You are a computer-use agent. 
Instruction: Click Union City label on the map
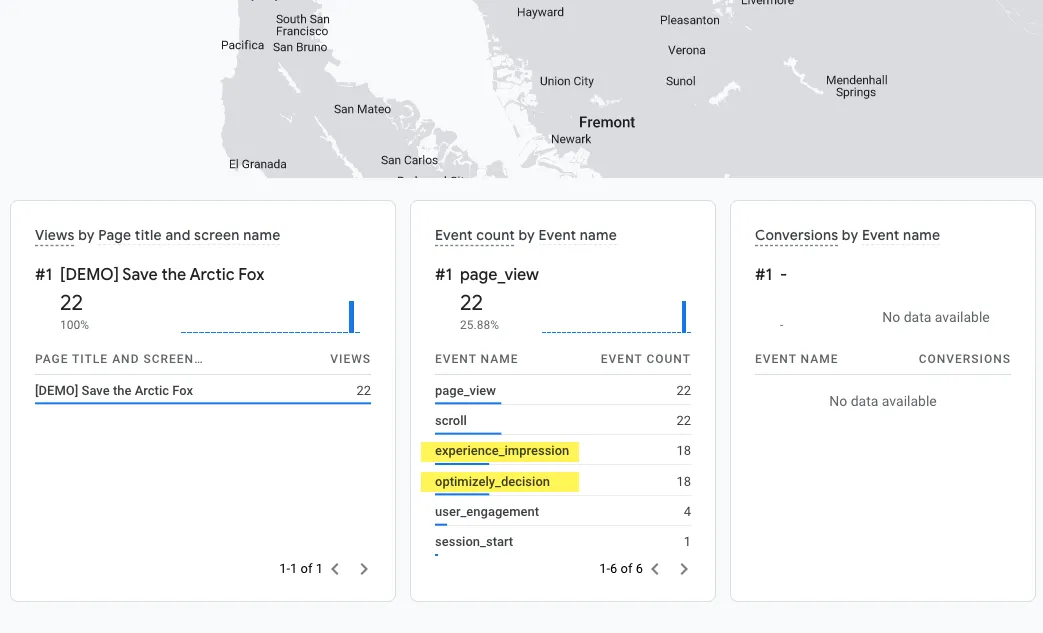(x=567, y=81)
